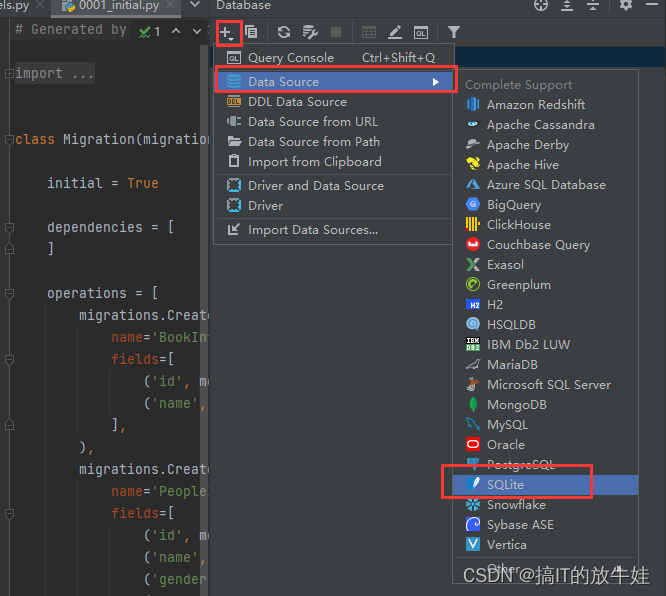Select Couchbase Query data source
The height and width of the screenshot is (596, 666).
(546, 245)
